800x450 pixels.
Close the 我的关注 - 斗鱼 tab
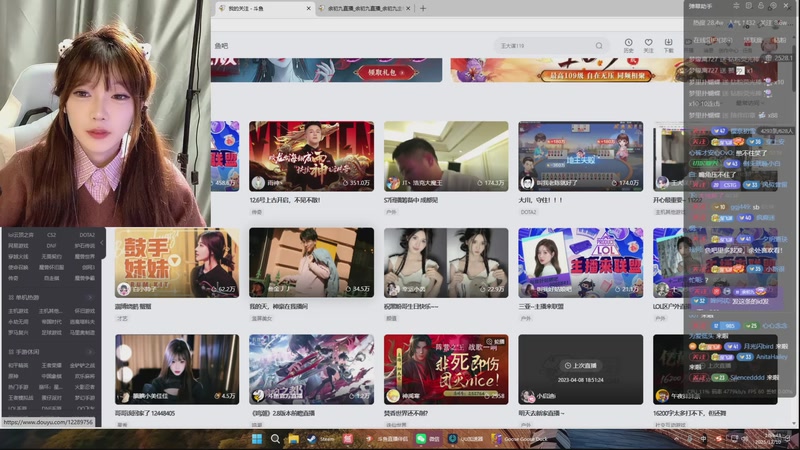pos(308,8)
